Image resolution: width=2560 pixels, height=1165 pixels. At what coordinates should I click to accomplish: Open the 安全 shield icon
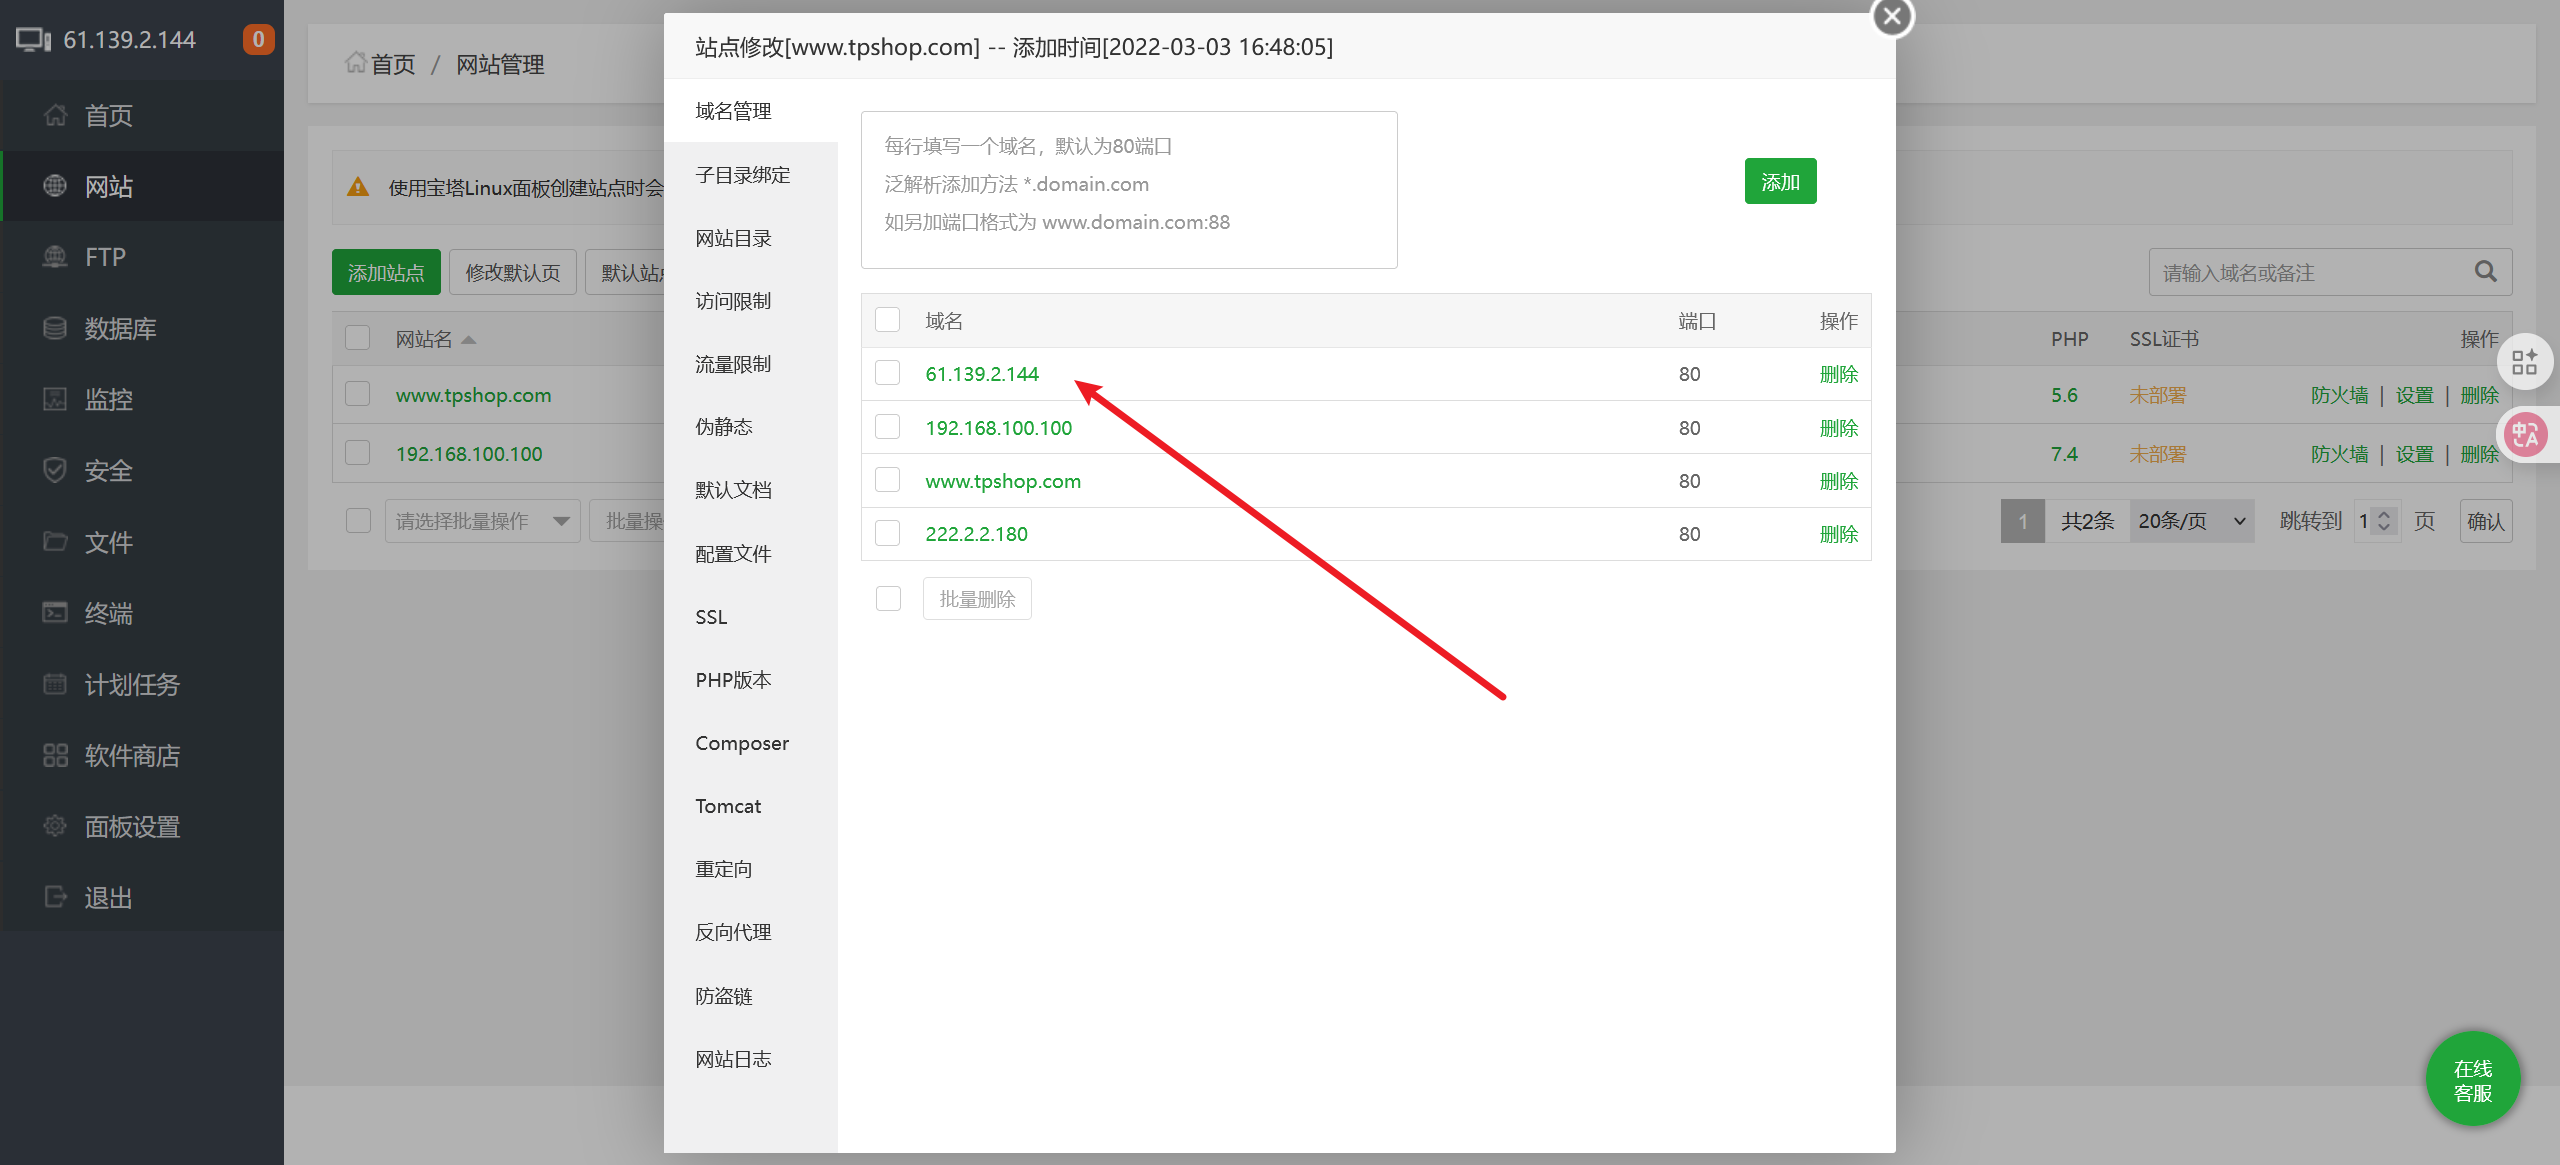point(55,470)
